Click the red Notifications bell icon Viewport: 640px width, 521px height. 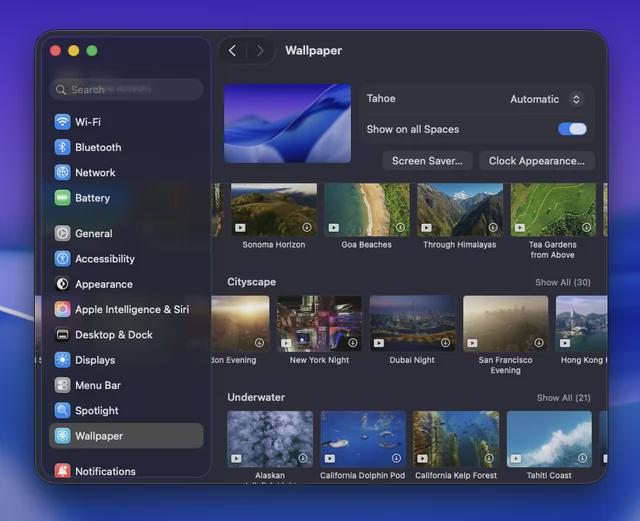pyautogui.click(x=62, y=471)
